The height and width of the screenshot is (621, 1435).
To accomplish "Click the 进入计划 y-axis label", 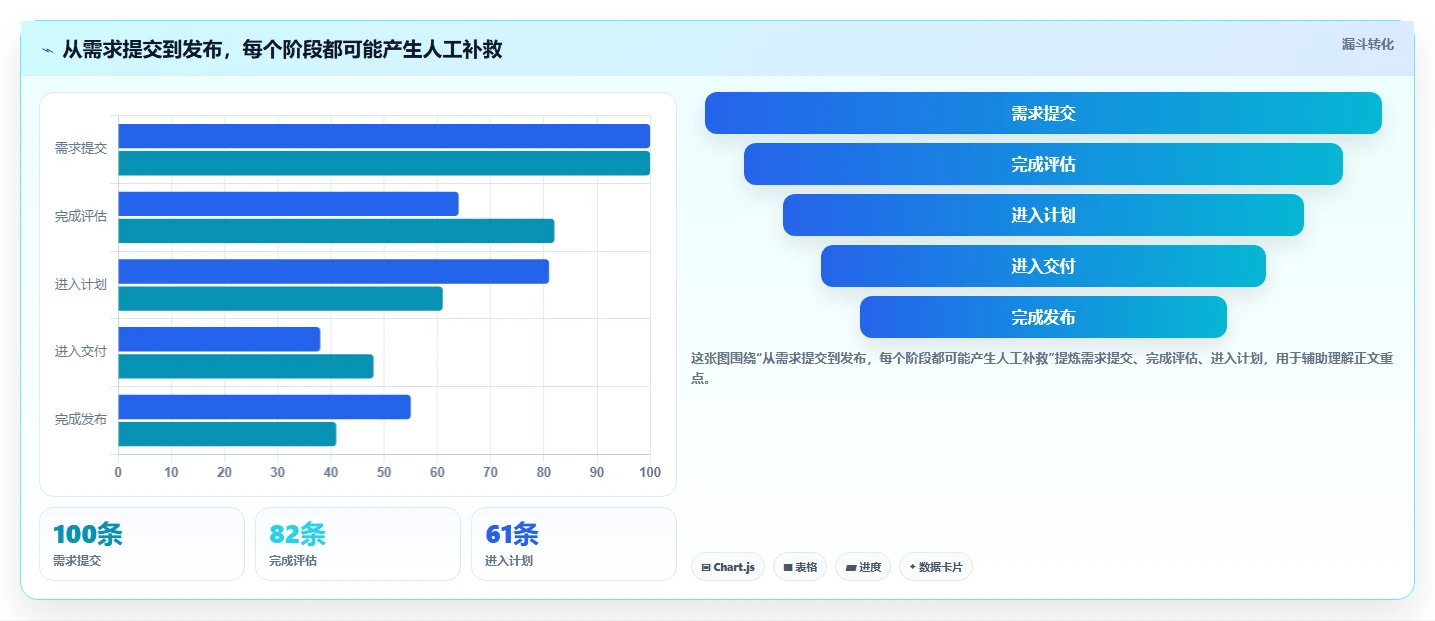I will point(81,284).
